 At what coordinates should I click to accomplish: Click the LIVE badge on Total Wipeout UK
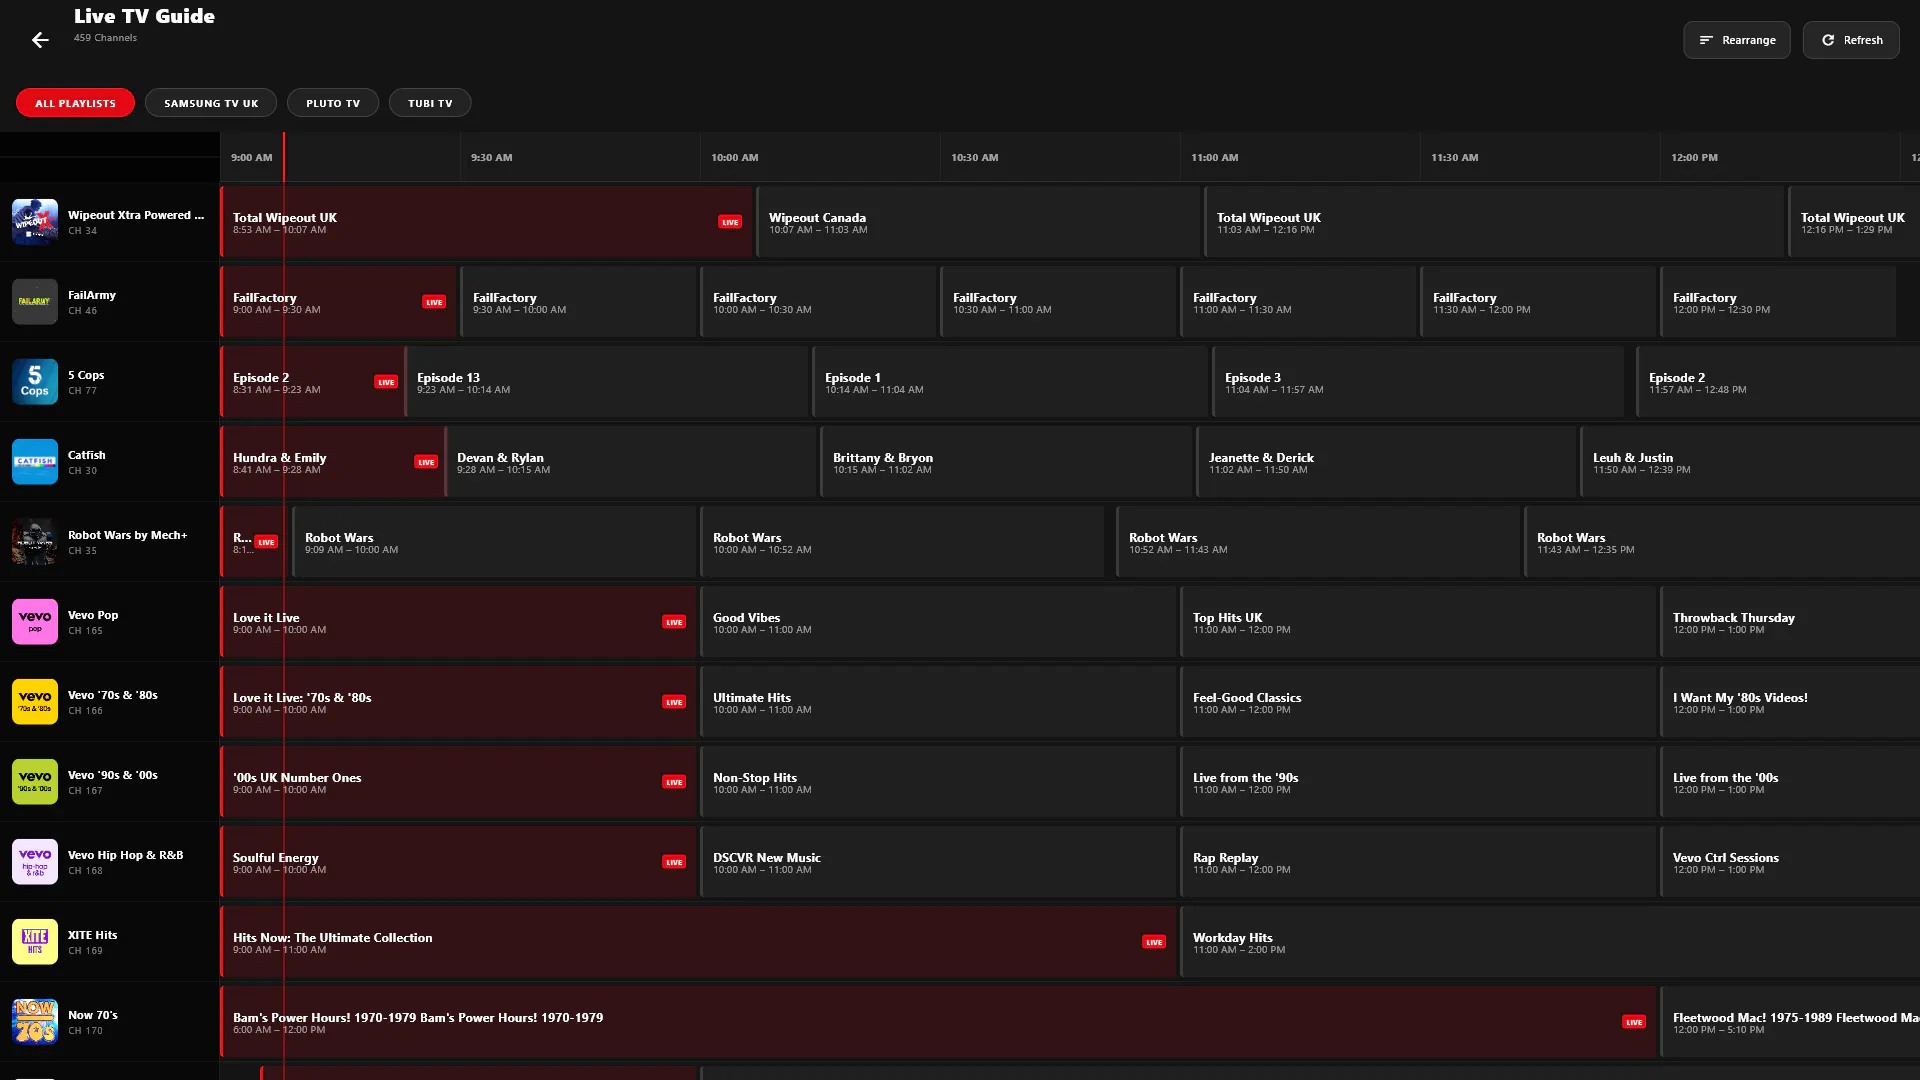point(730,222)
